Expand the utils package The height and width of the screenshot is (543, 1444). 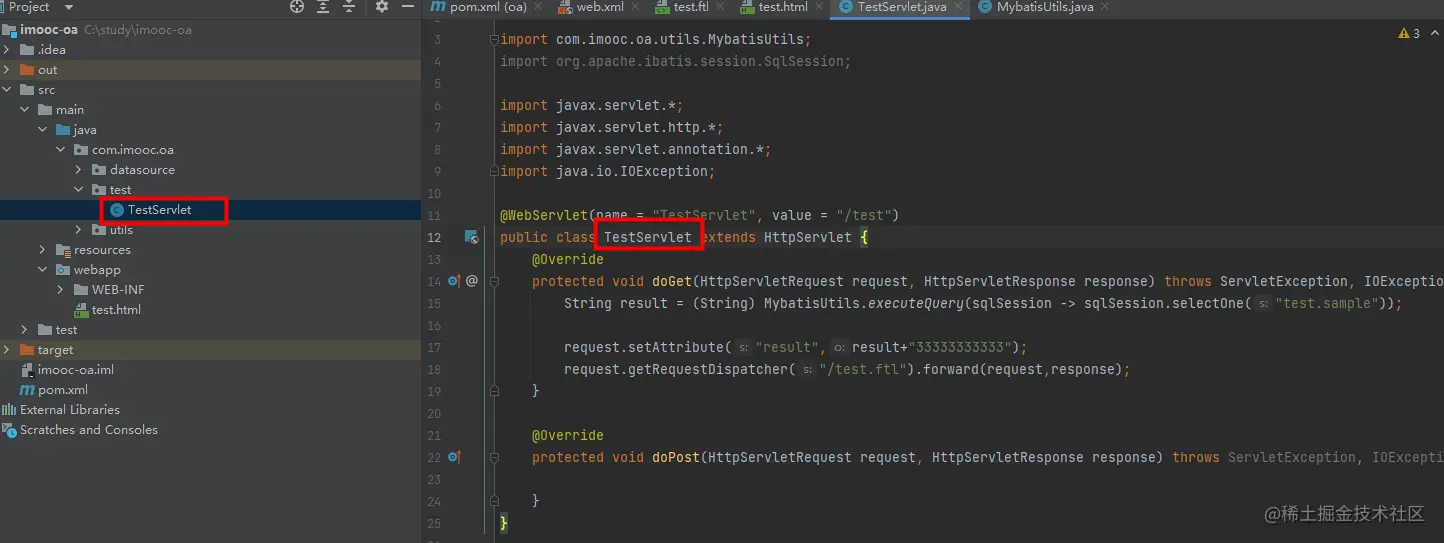[79, 230]
